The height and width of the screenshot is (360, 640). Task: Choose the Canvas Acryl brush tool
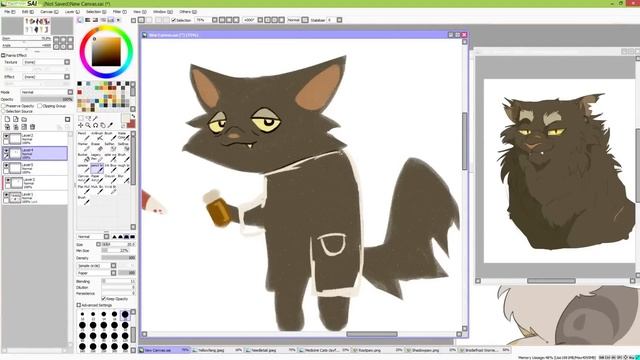[83, 178]
